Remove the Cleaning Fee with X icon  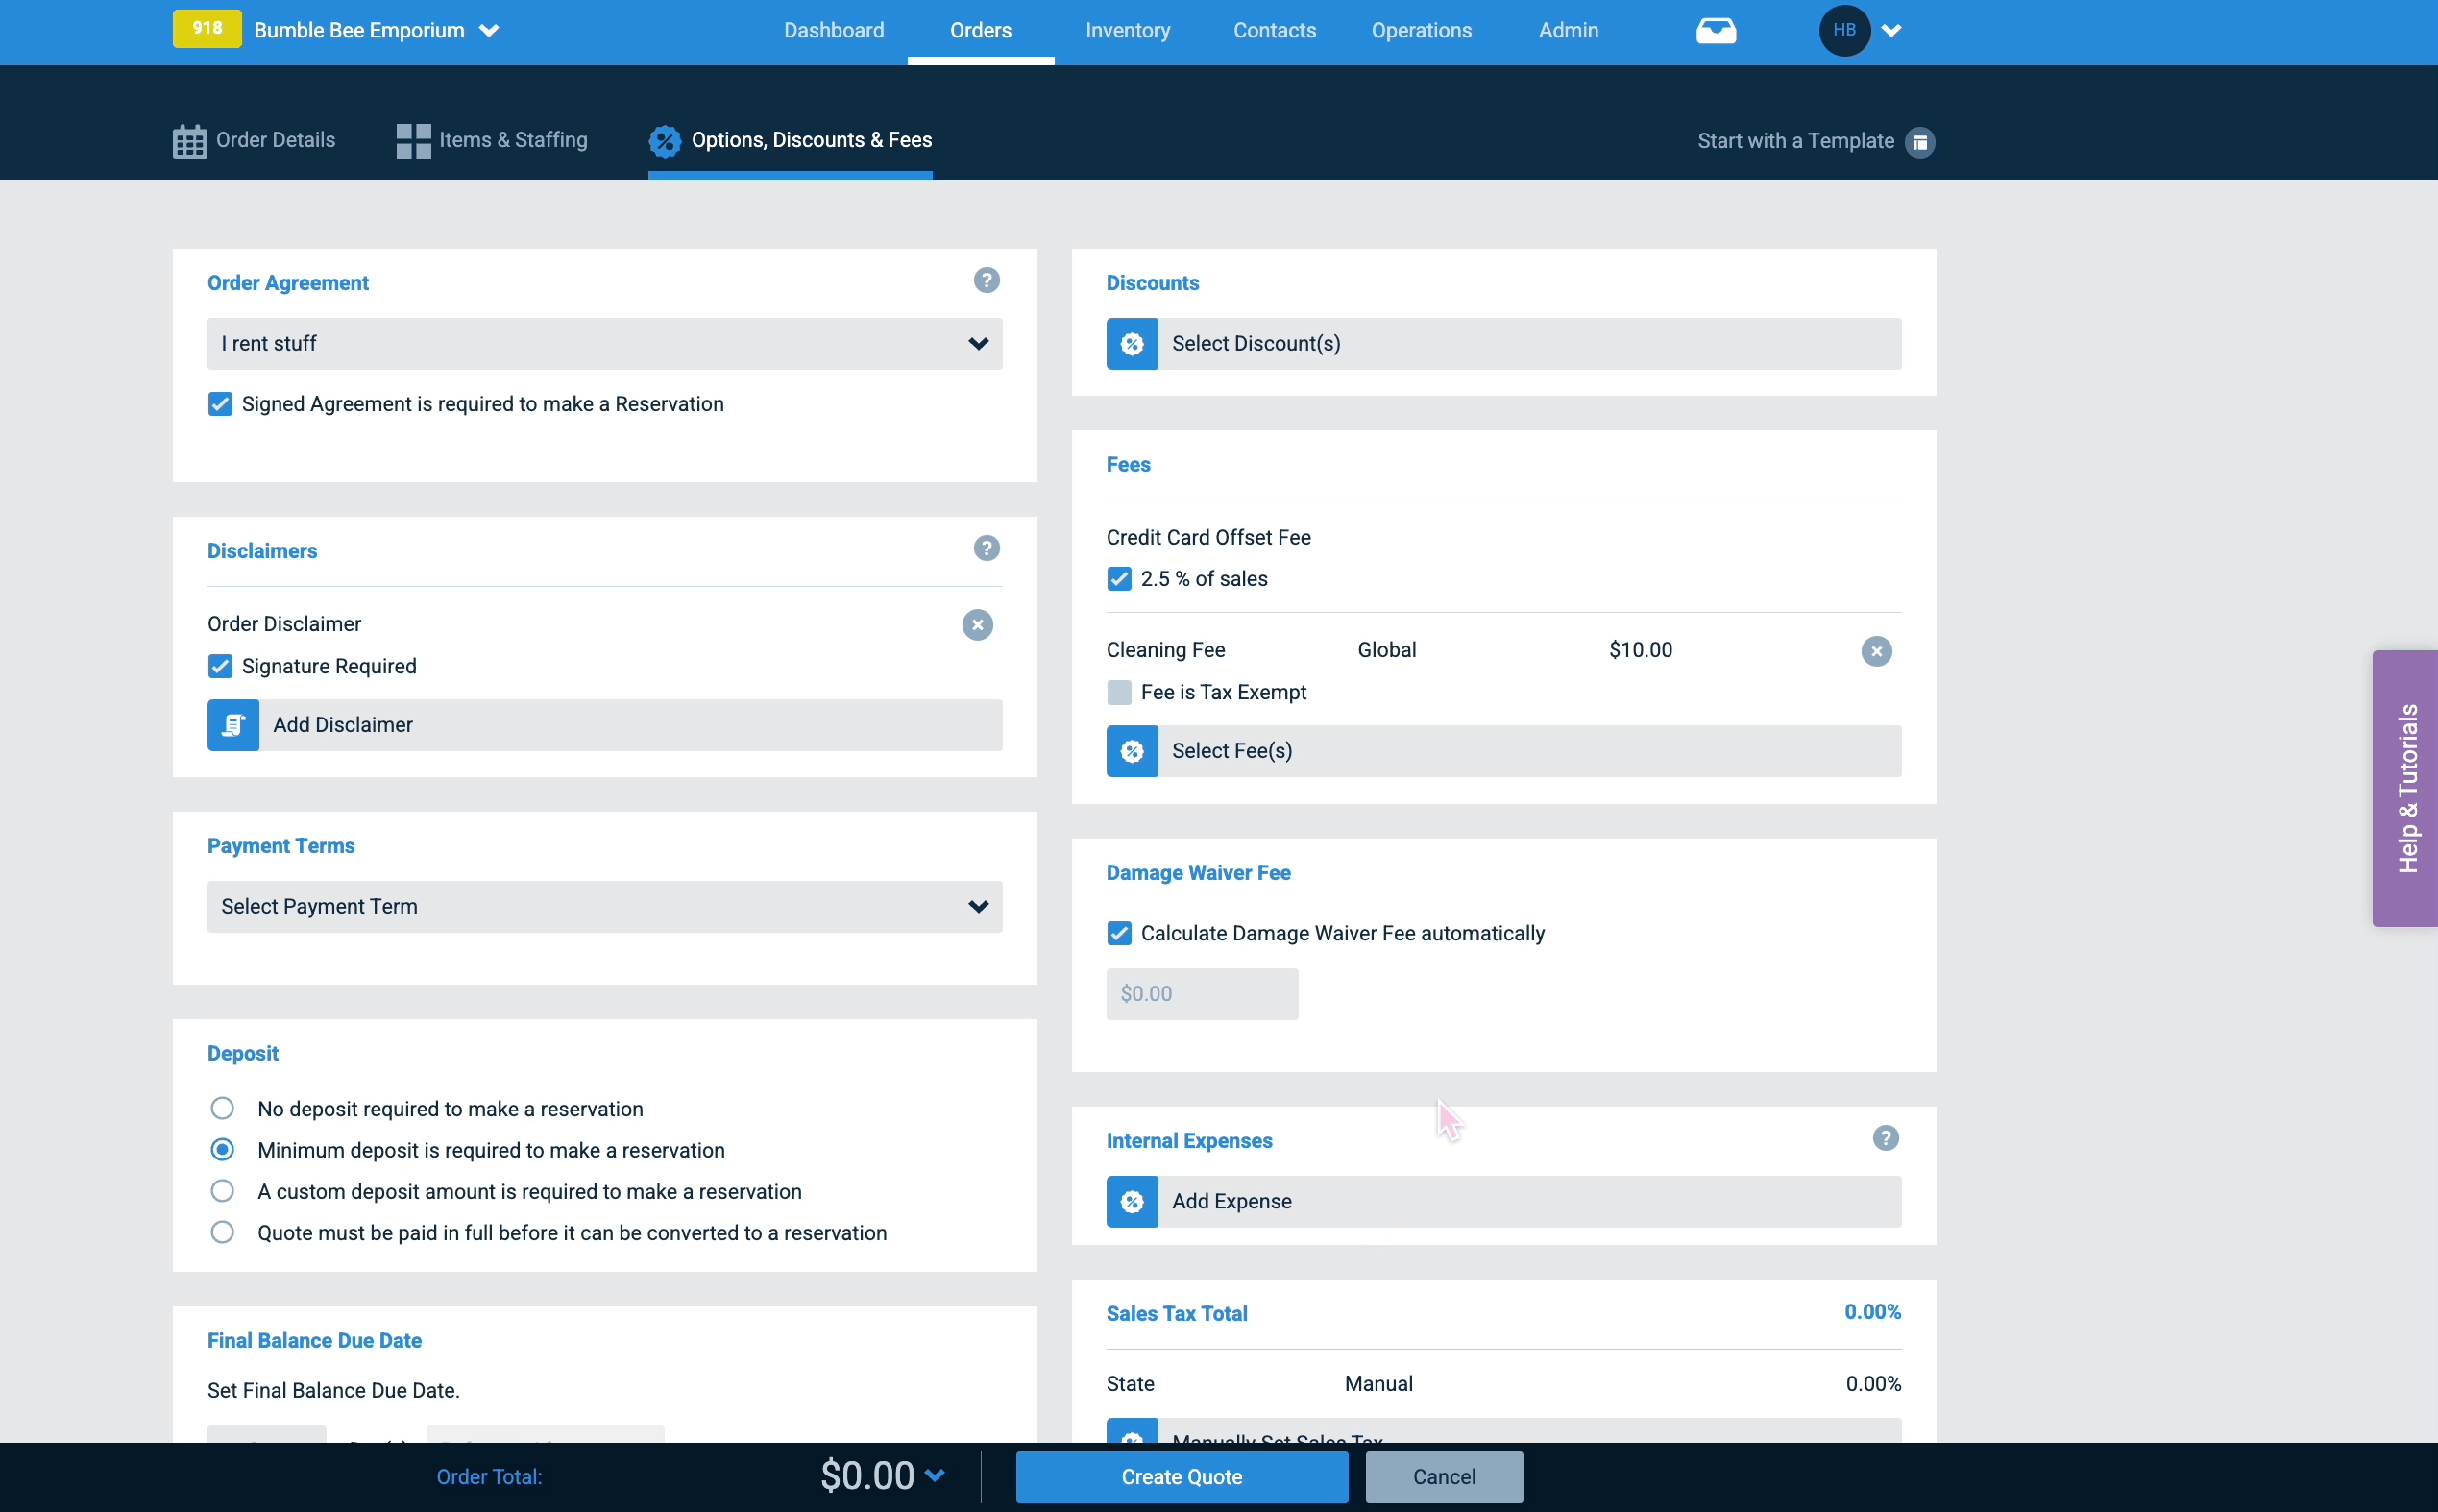pyautogui.click(x=1876, y=652)
